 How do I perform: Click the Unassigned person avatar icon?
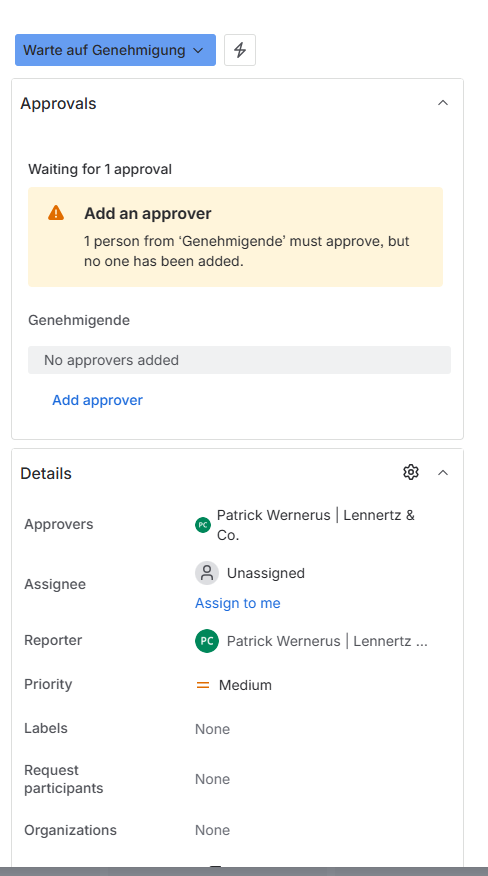(207, 573)
